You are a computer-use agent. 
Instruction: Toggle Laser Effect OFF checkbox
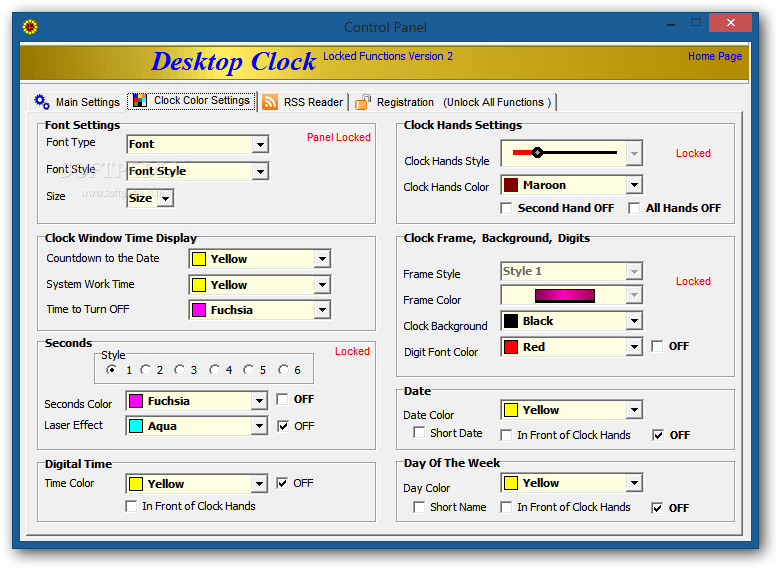pos(283,426)
